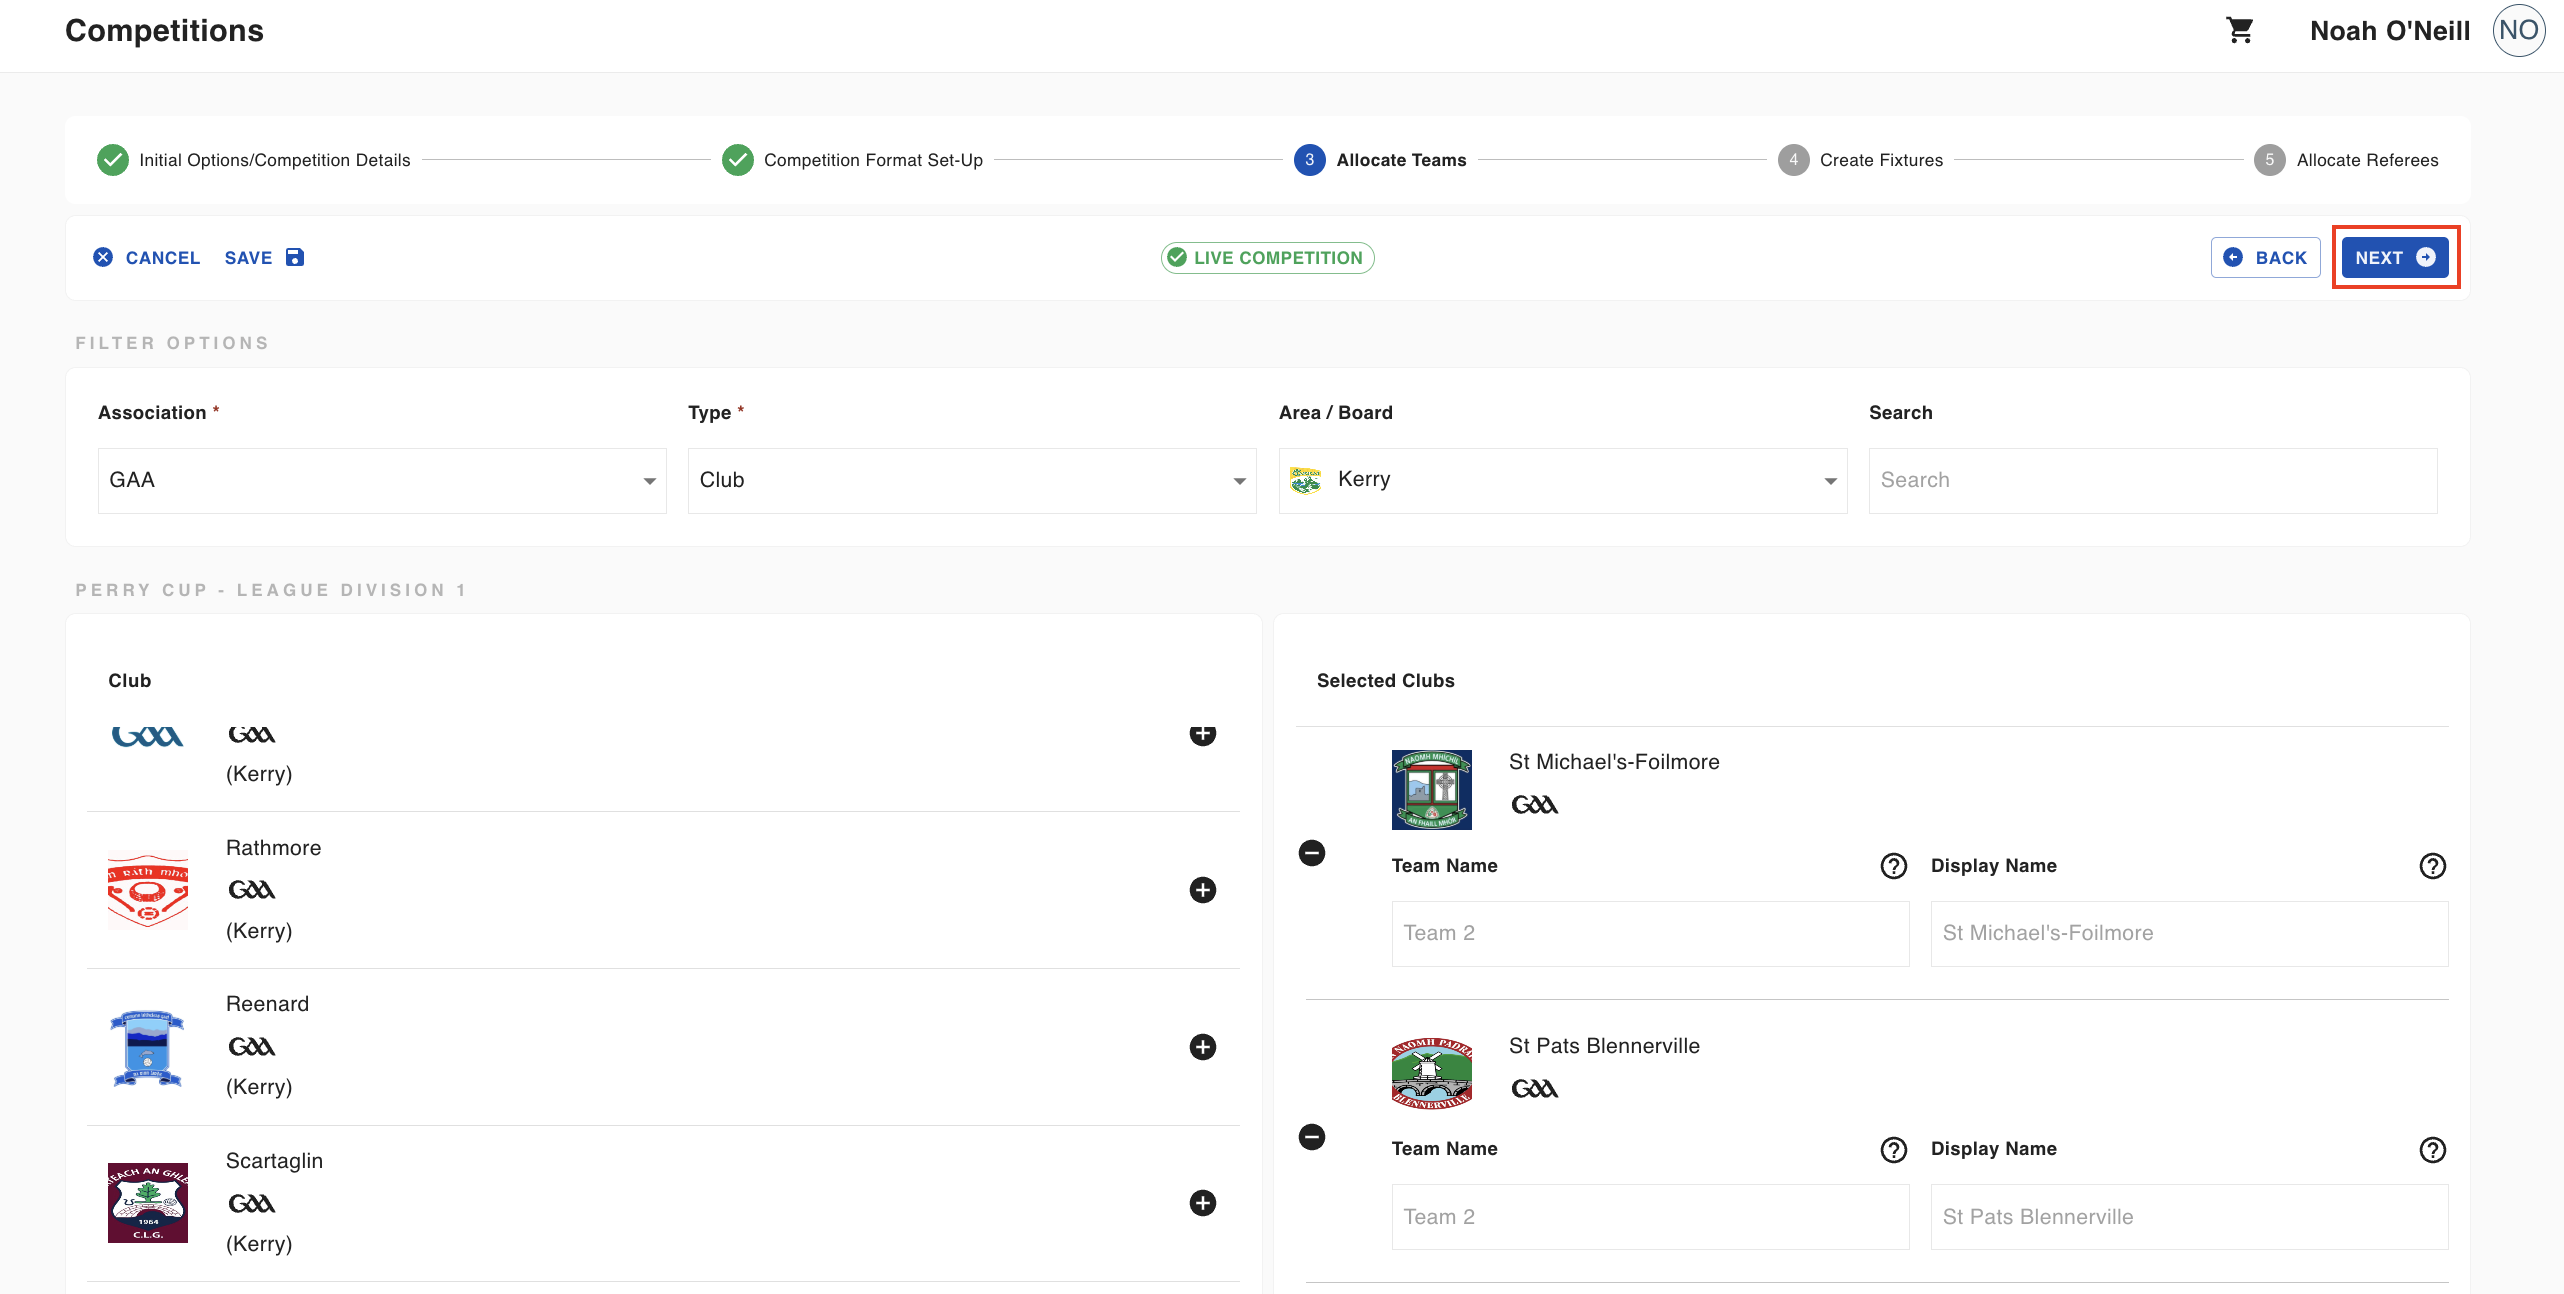
Task: Click the Rathmore club name
Action: tap(273, 848)
